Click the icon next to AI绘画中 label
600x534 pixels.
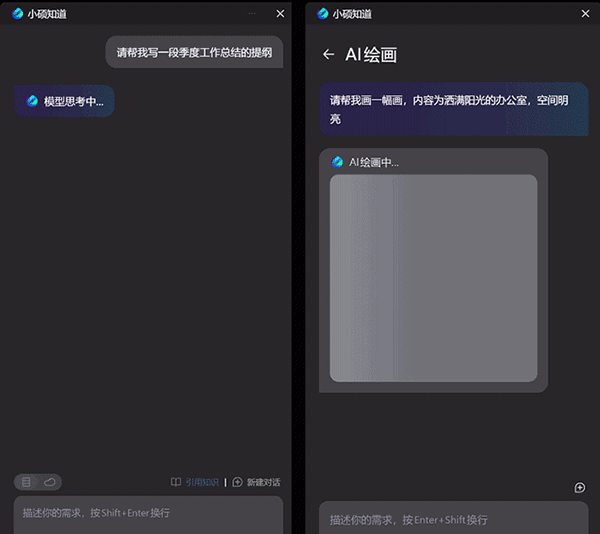pos(338,162)
